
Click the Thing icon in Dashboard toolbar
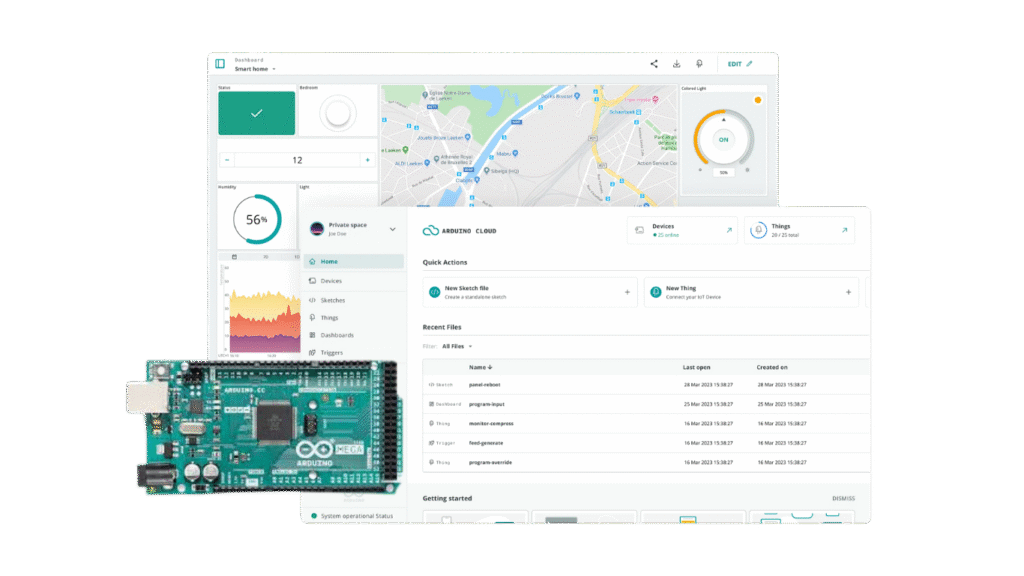tap(699, 64)
